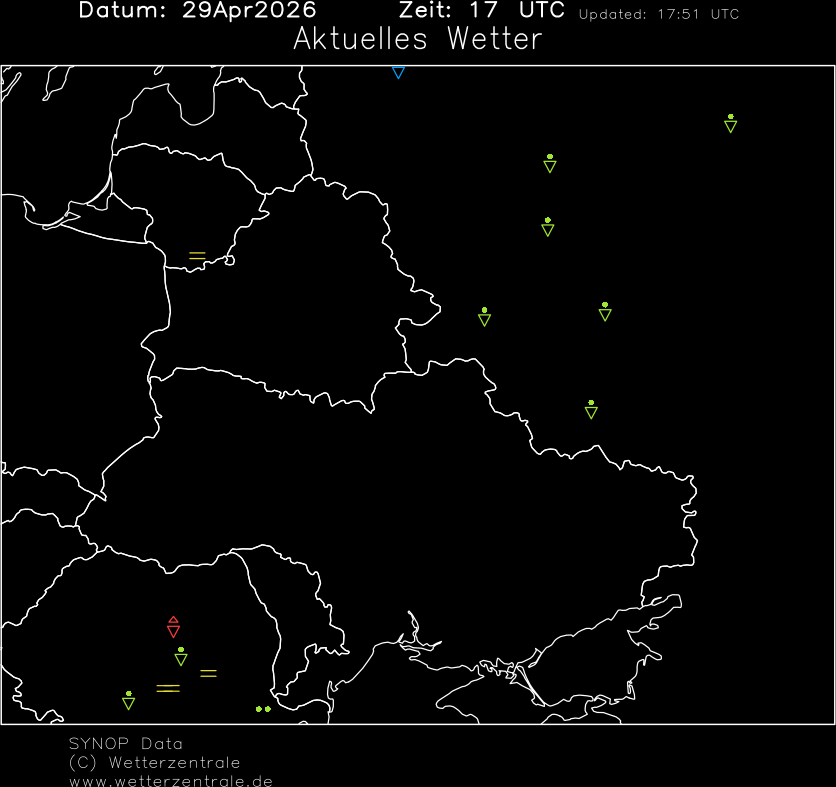836x787 pixels.
Task: Open the www.wetterzentrale.de link
Action: click(170, 780)
